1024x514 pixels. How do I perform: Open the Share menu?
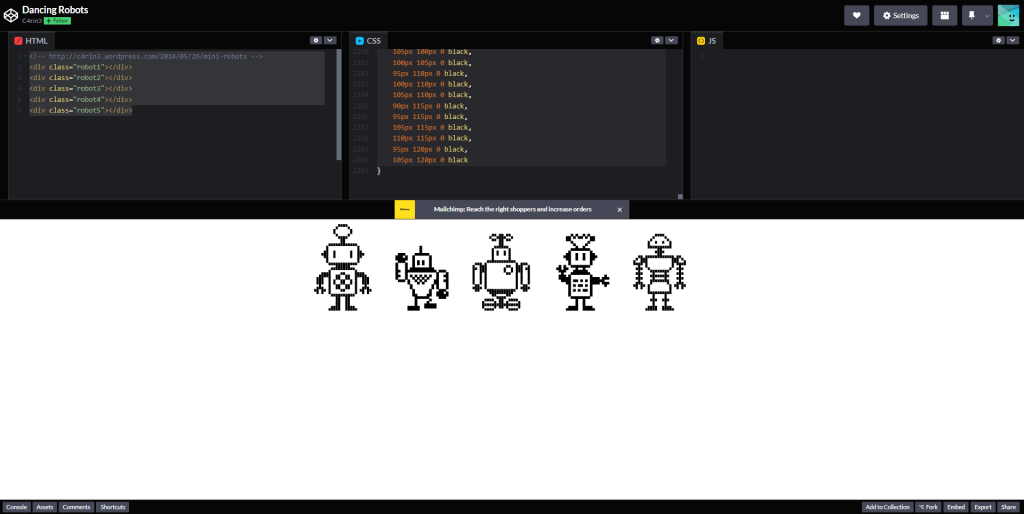tap(1009, 507)
